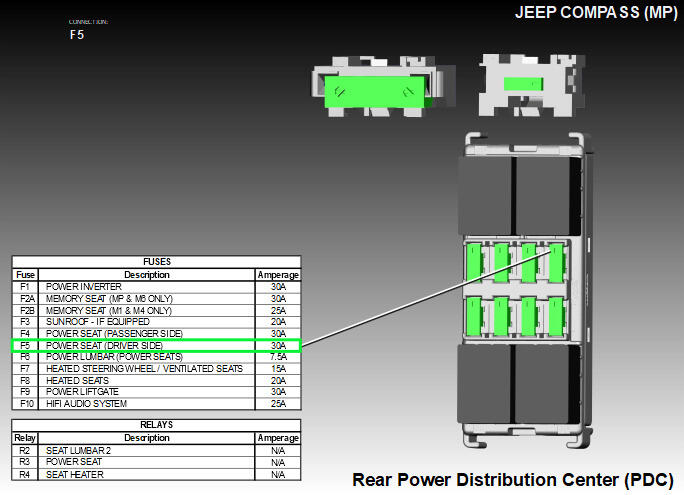Image resolution: width=684 pixels, height=495 pixels.
Task: Click the 20A amperage for SUNROOF row
Action: tap(278, 322)
